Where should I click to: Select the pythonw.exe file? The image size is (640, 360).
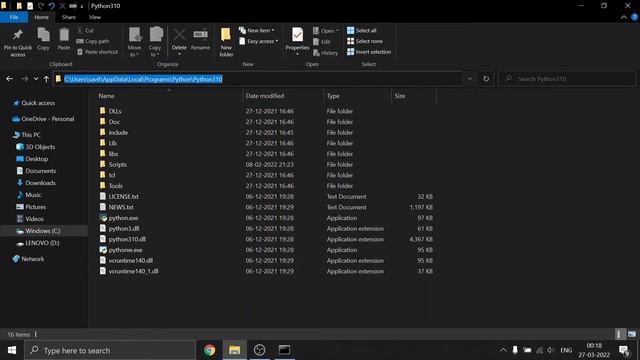[125, 250]
